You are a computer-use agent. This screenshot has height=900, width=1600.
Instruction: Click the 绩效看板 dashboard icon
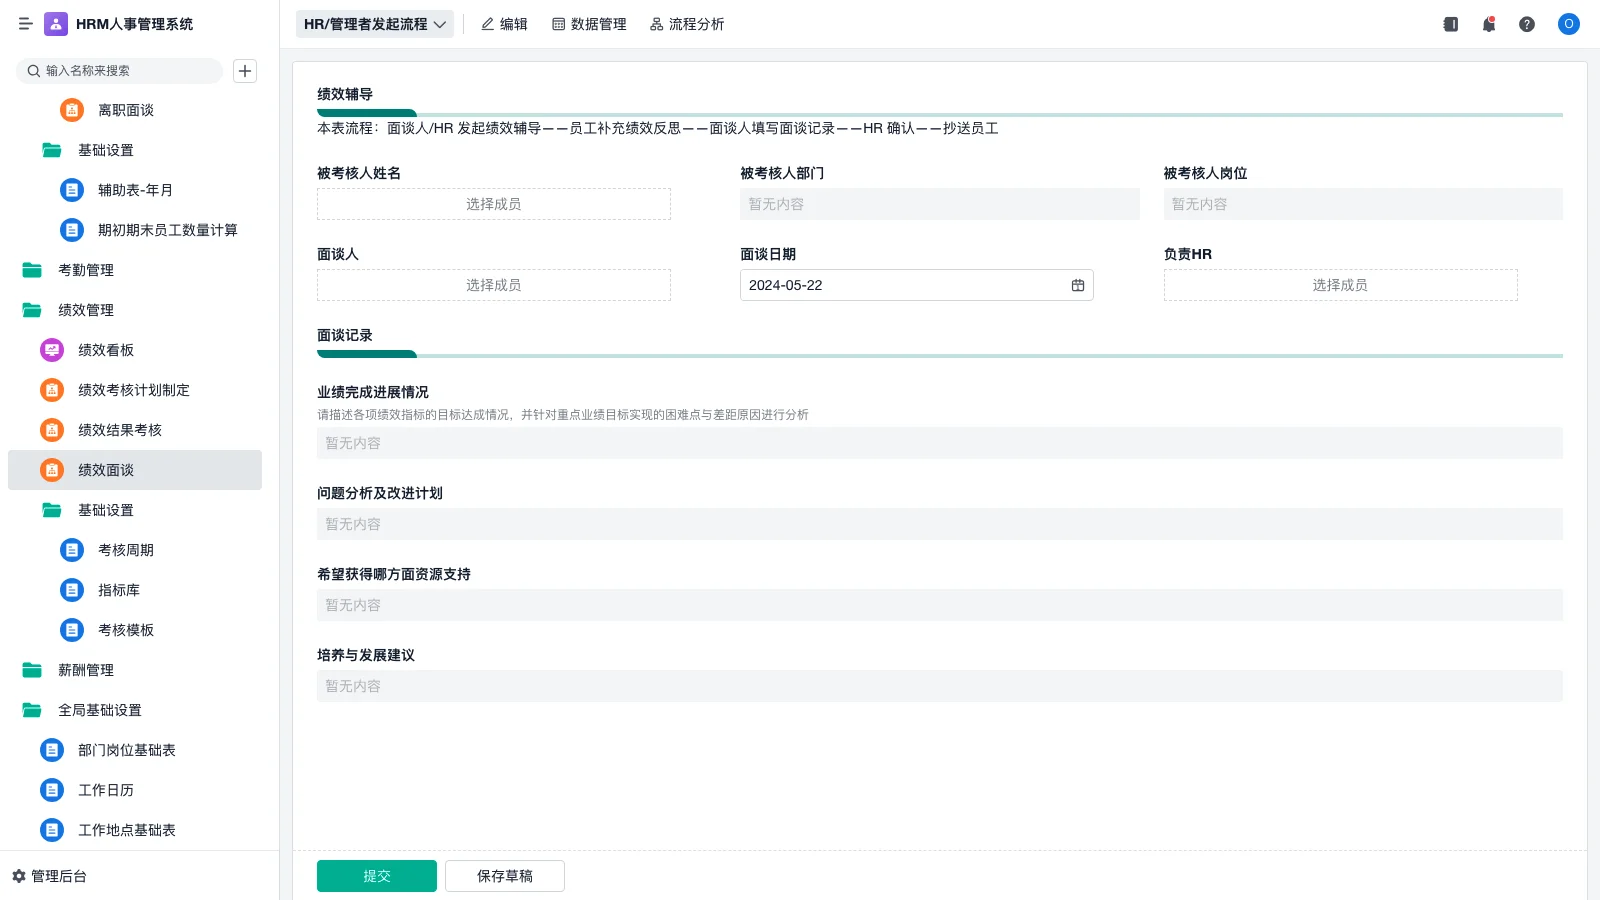[51, 350]
